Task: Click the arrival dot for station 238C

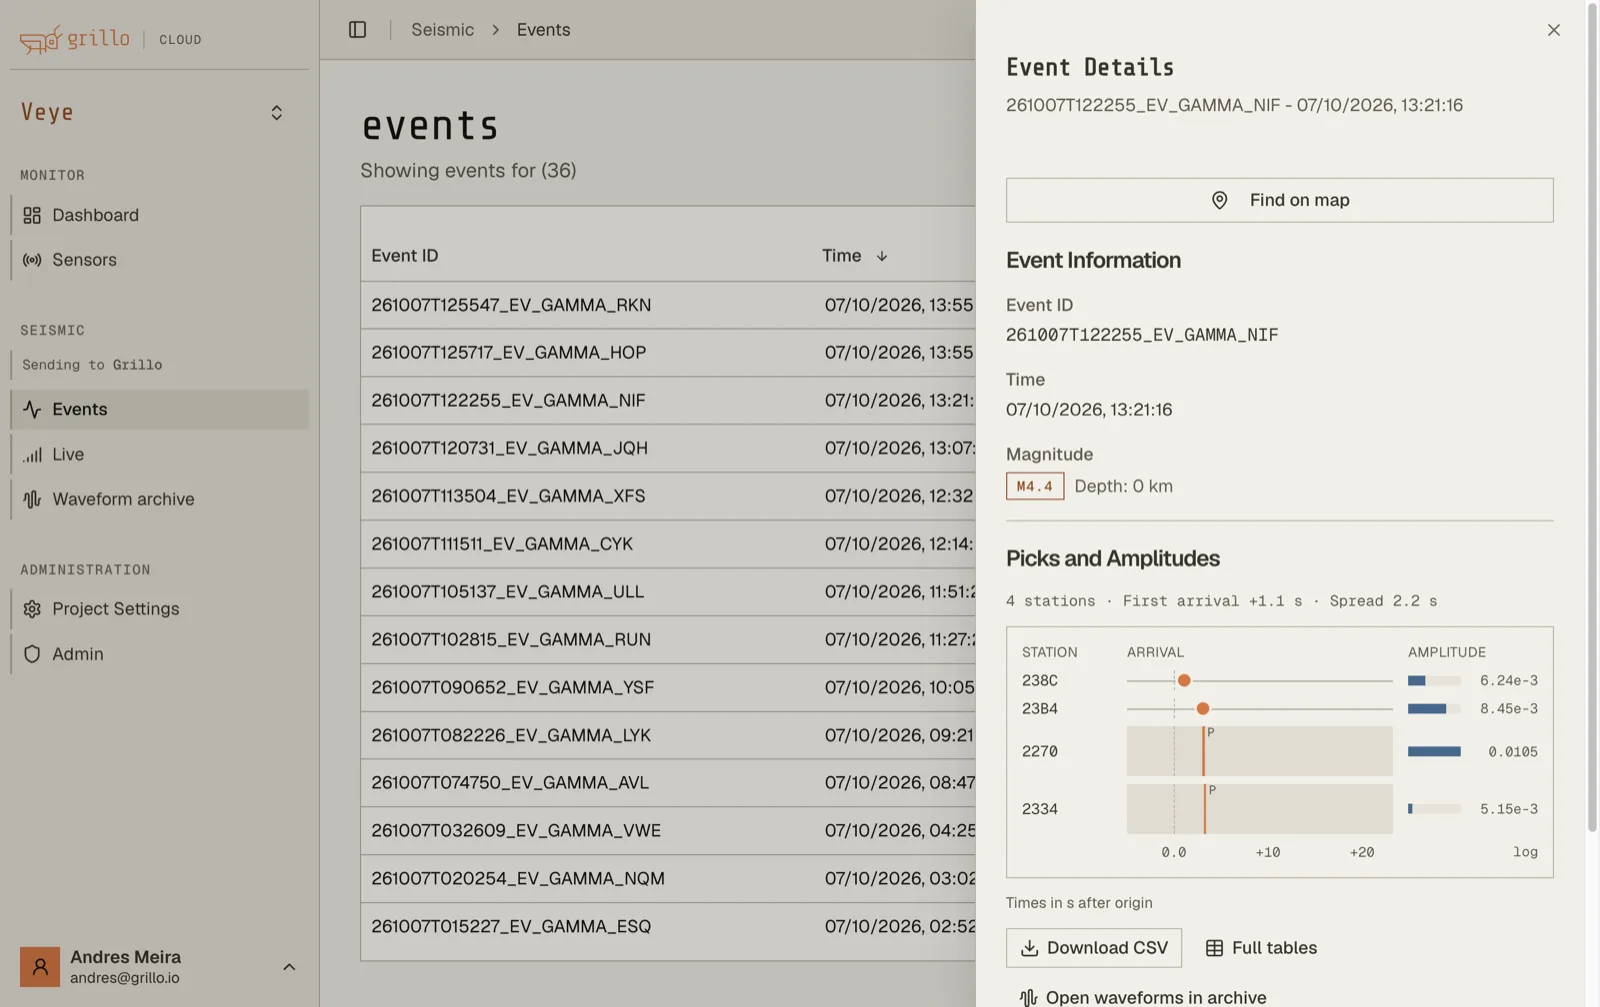Action: click(x=1184, y=680)
